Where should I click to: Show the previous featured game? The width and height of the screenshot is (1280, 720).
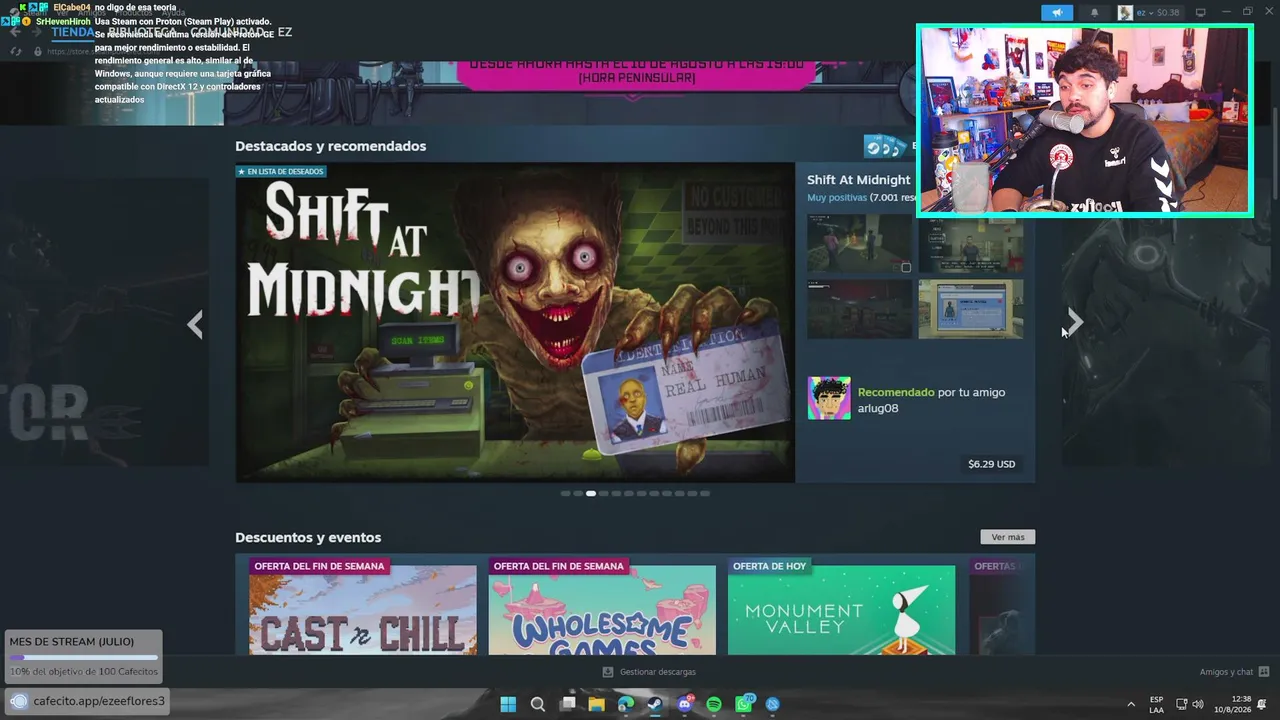(x=195, y=324)
